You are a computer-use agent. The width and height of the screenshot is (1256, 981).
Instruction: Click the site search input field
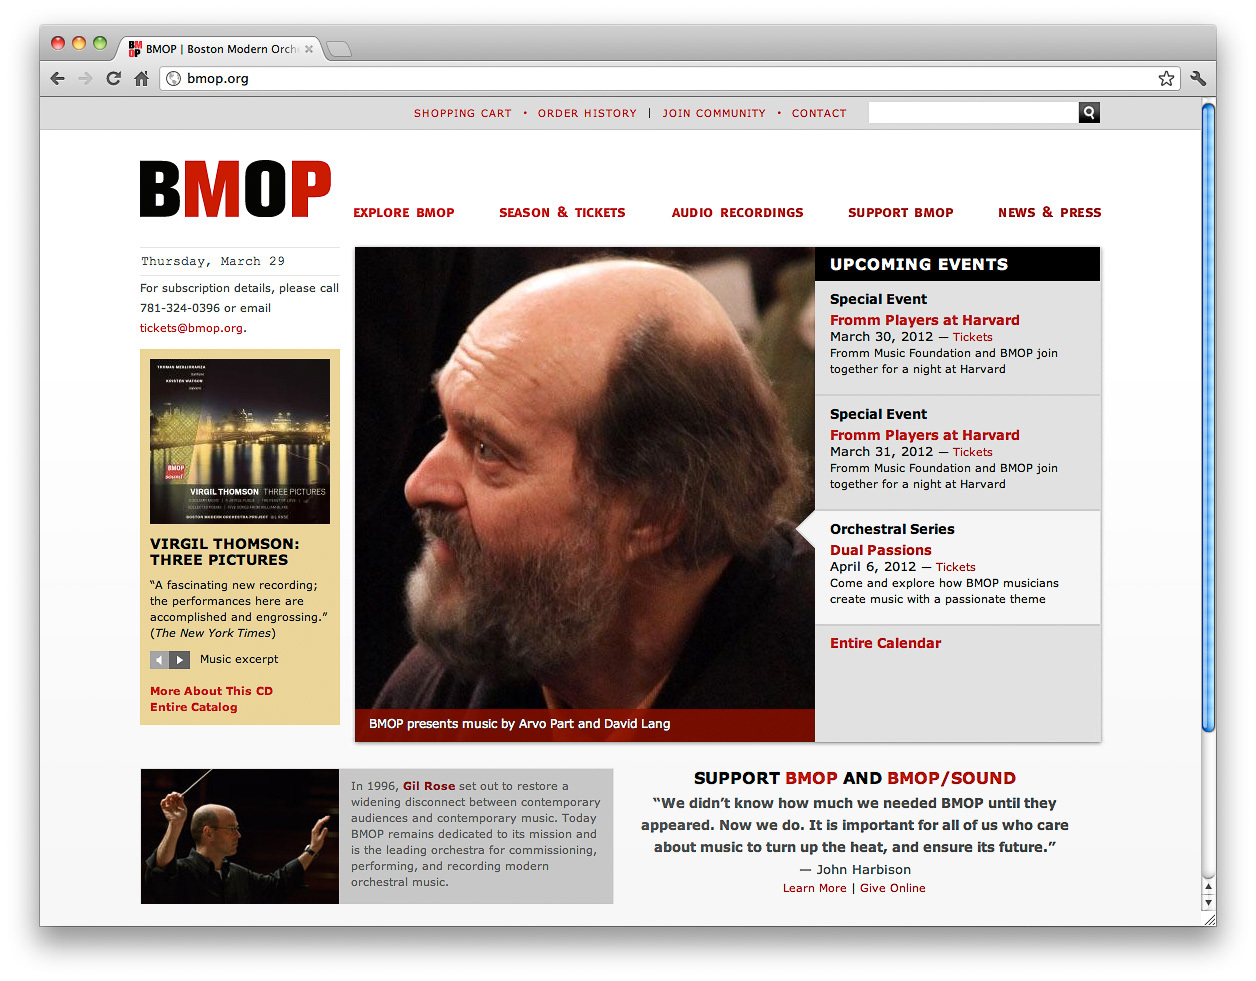(973, 113)
